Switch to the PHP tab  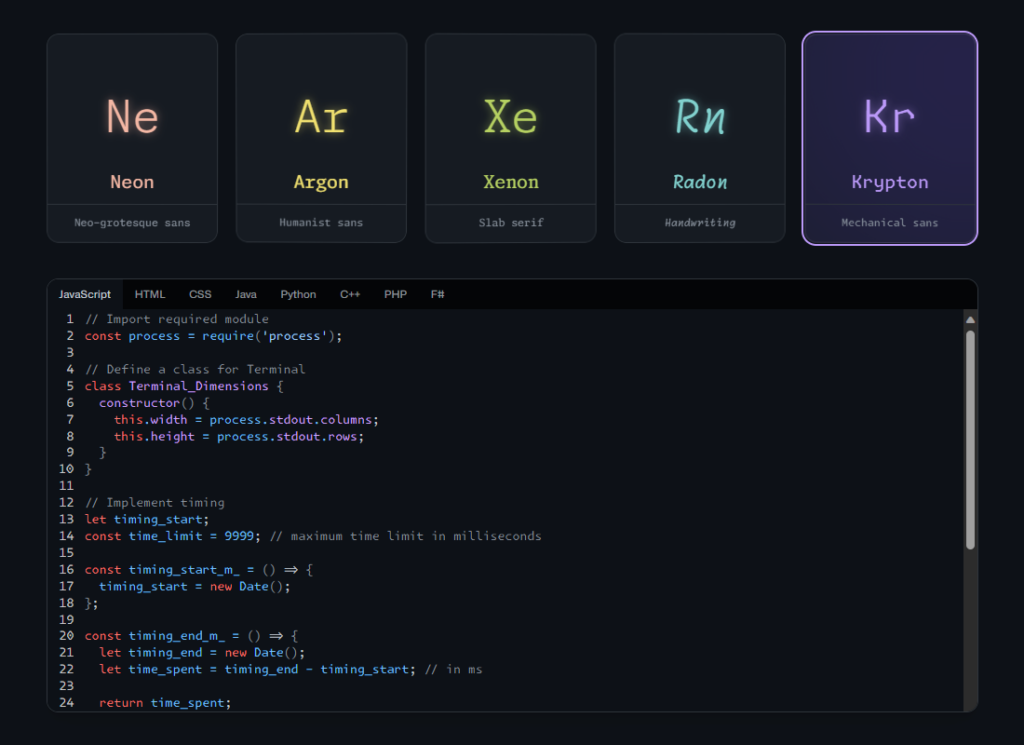coord(395,294)
